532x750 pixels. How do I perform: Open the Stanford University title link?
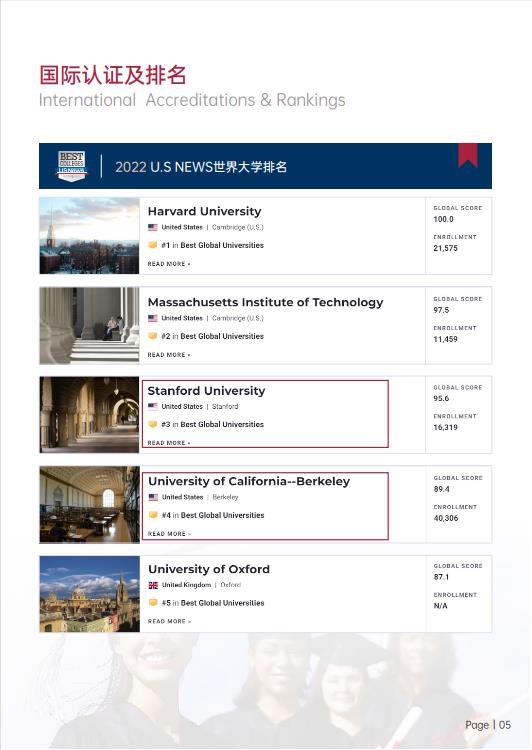click(x=206, y=391)
